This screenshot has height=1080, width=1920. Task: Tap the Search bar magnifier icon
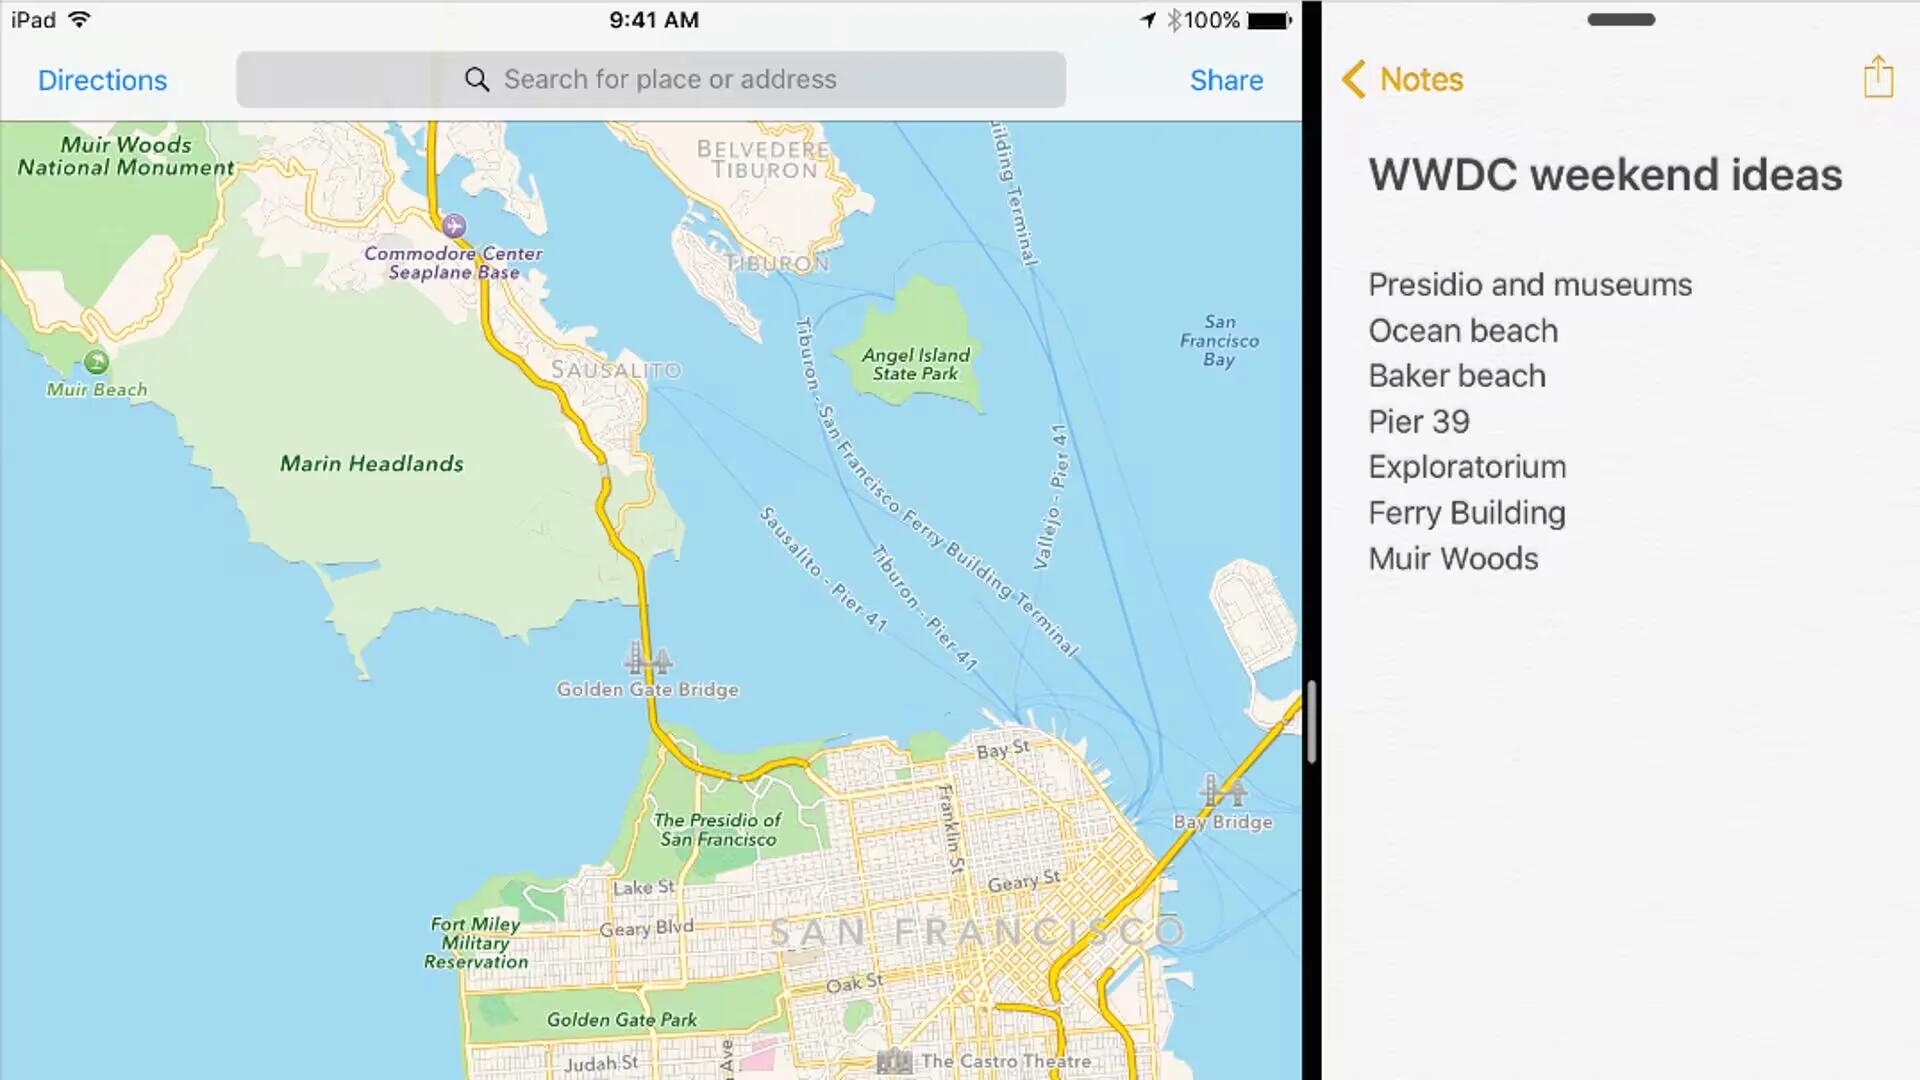click(x=477, y=79)
